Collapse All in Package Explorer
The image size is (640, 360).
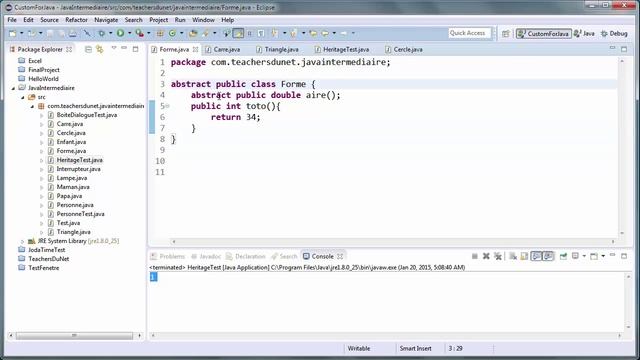[88, 49]
